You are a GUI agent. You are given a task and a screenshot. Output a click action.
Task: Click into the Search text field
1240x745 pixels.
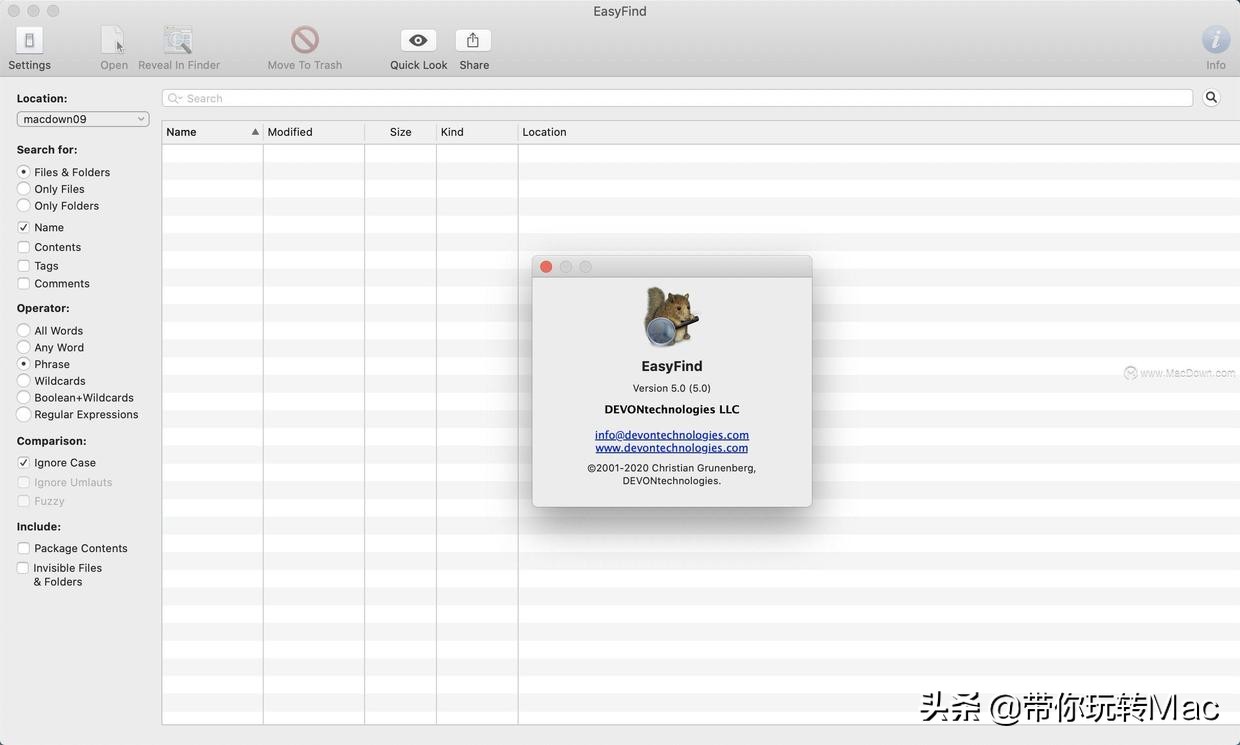pos(677,98)
